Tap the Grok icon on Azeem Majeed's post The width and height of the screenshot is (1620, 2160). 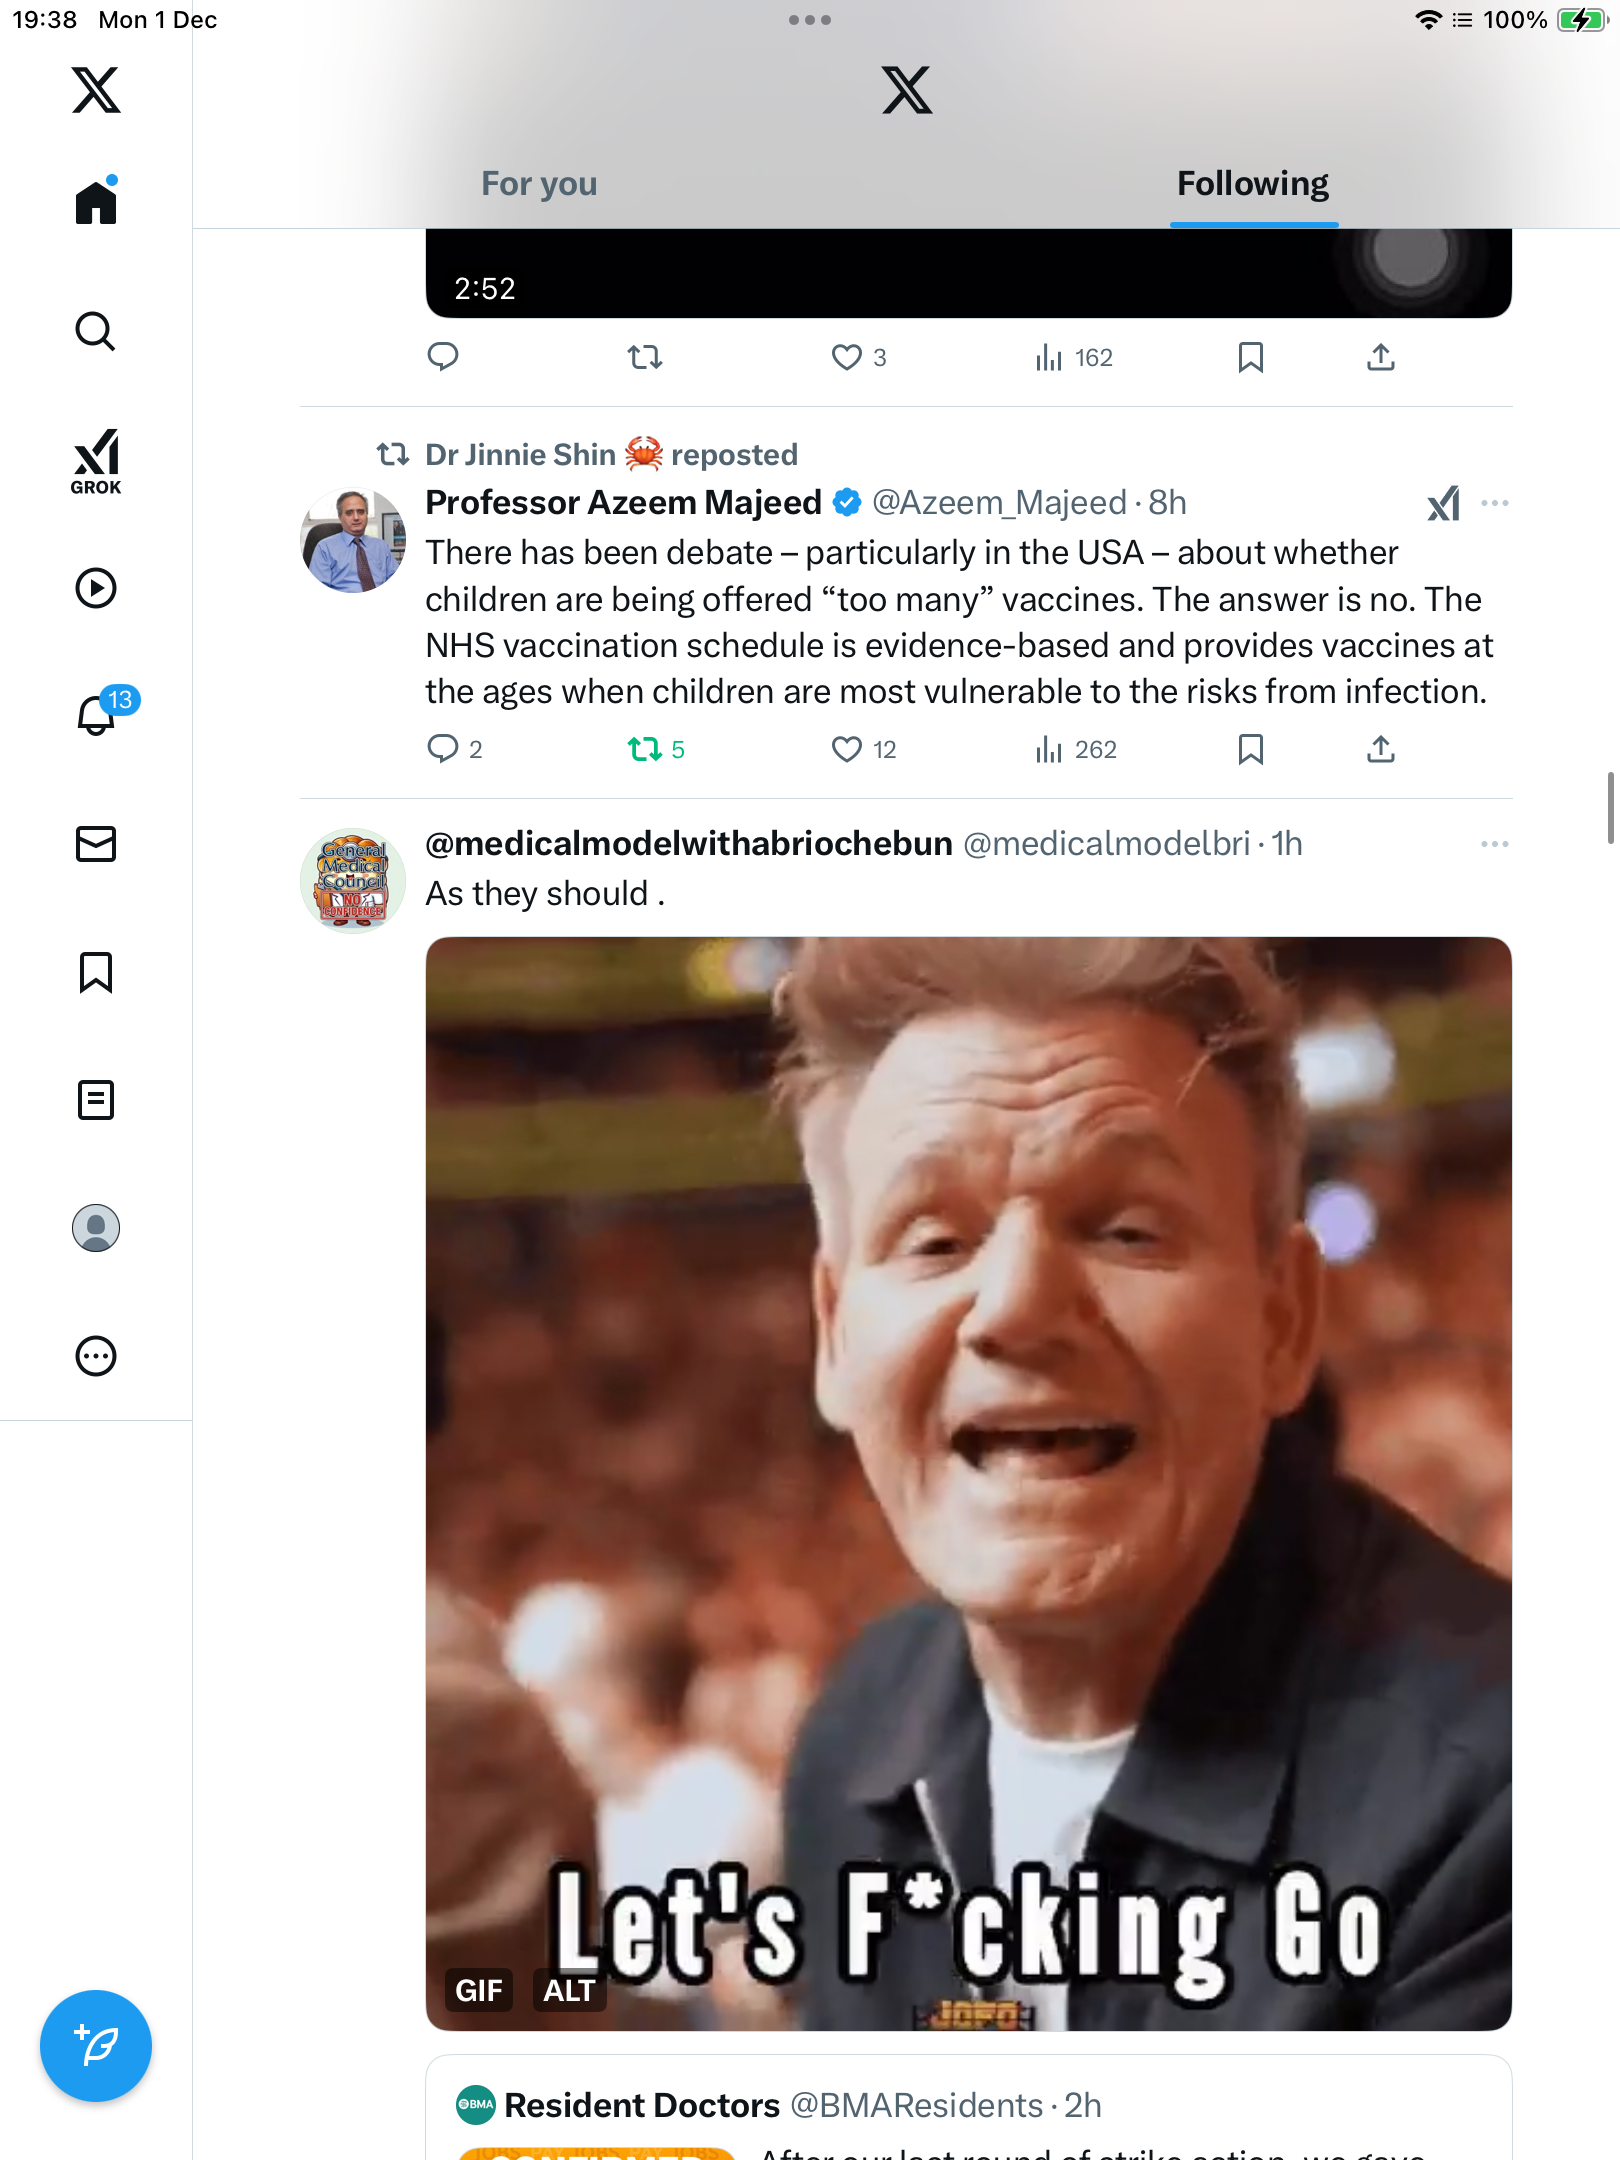[x=1443, y=503]
